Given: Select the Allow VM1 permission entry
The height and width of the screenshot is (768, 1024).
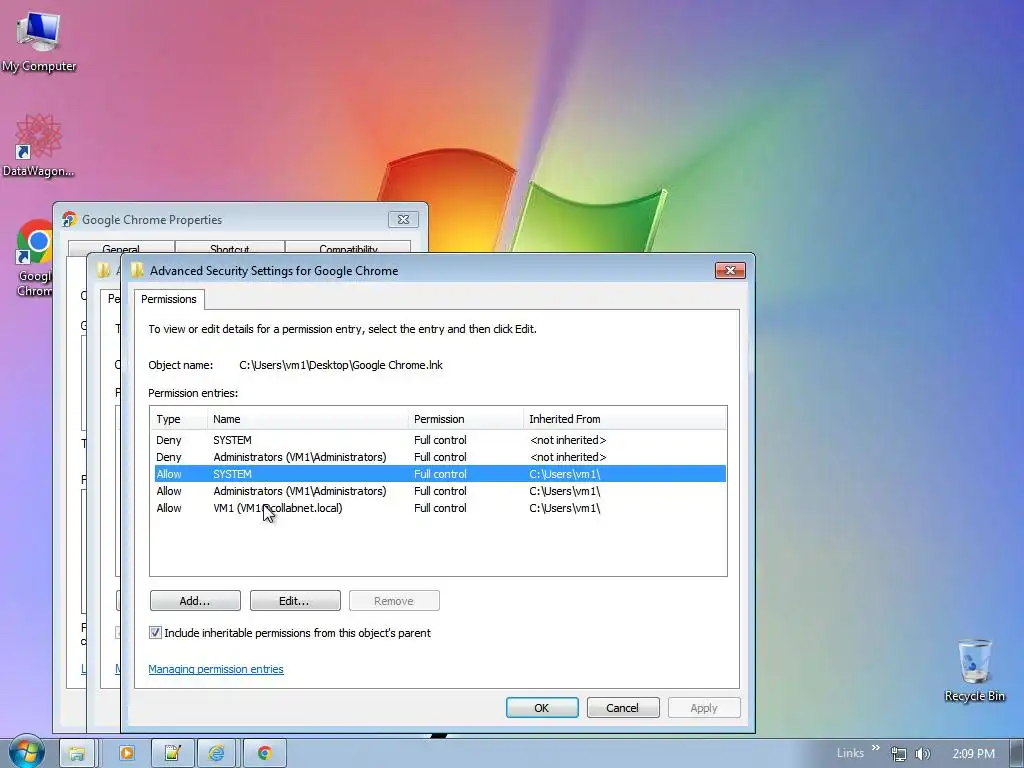Looking at the screenshot, I should pos(440,508).
